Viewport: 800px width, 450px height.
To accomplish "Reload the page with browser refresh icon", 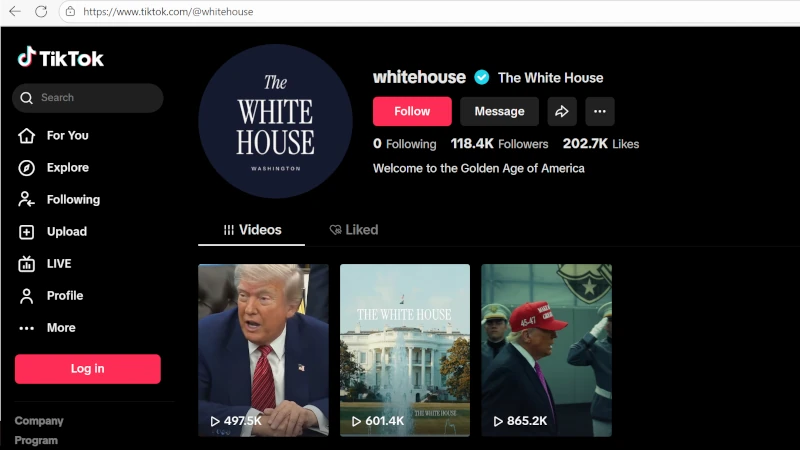I will click(41, 11).
